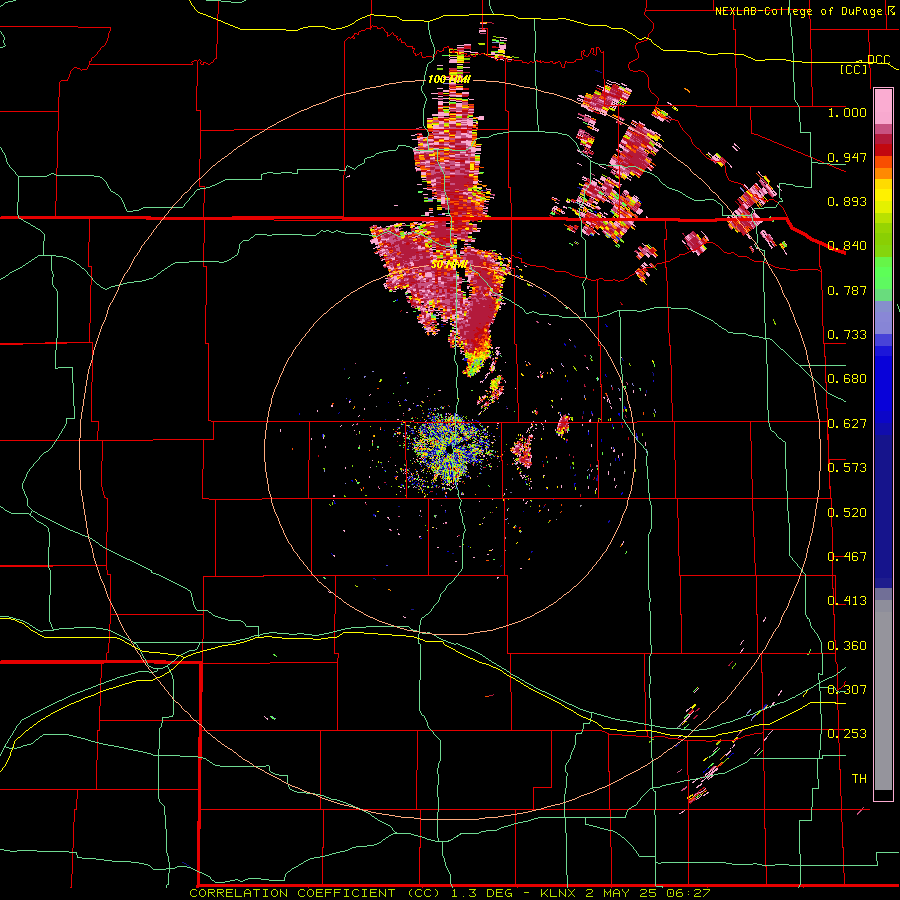
Task: Click the NEXLAB-College of DuPage header text
Action: 798,11
